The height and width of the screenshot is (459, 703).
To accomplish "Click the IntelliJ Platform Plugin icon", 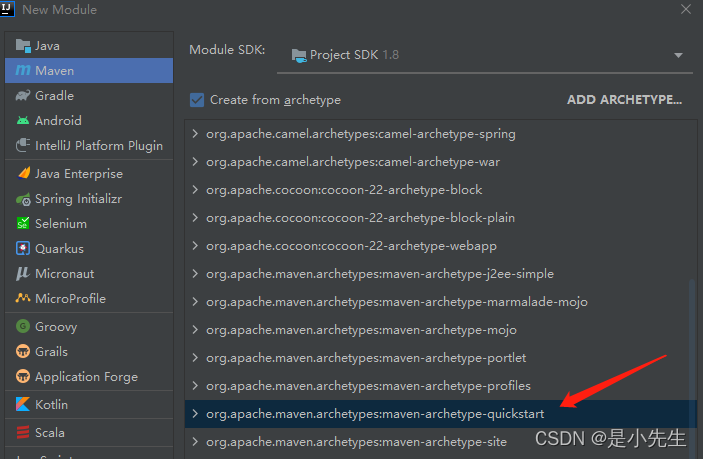I will pos(23,145).
